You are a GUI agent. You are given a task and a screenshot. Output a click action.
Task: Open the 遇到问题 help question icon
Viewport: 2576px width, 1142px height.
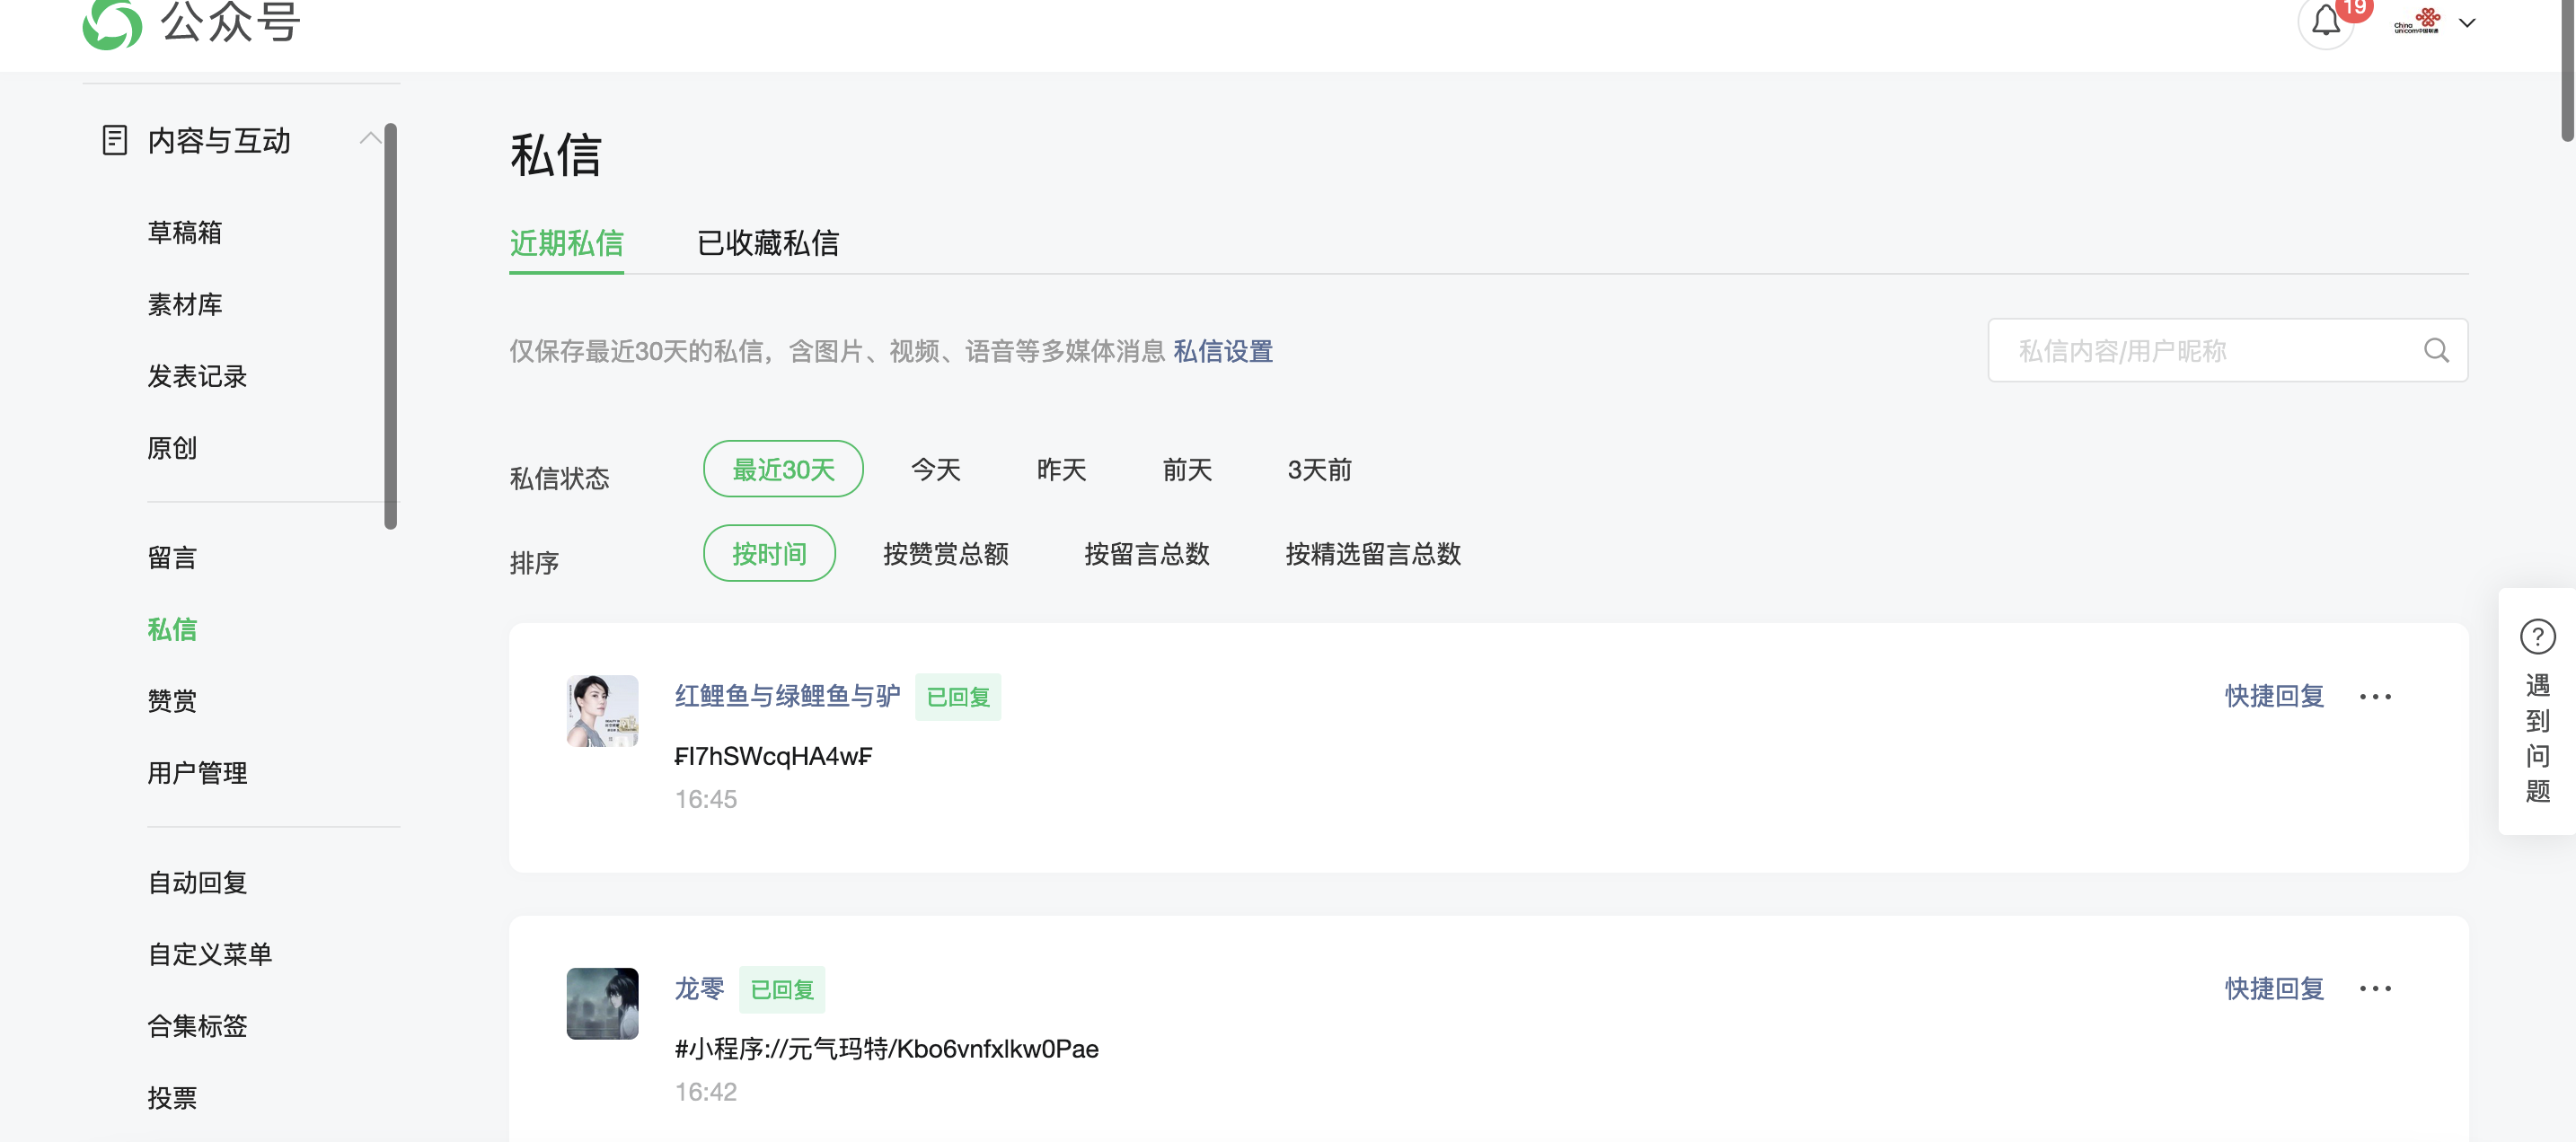pyautogui.click(x=2537, y=637)
